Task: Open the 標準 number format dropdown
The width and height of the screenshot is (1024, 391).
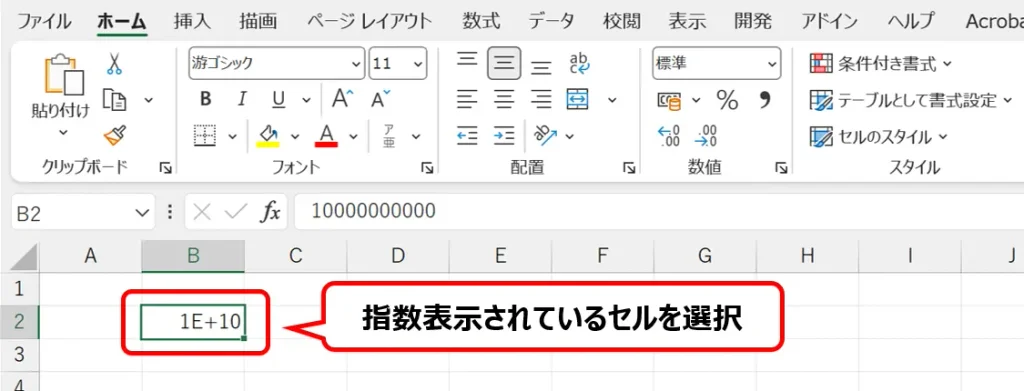Action: pos(773,64)
